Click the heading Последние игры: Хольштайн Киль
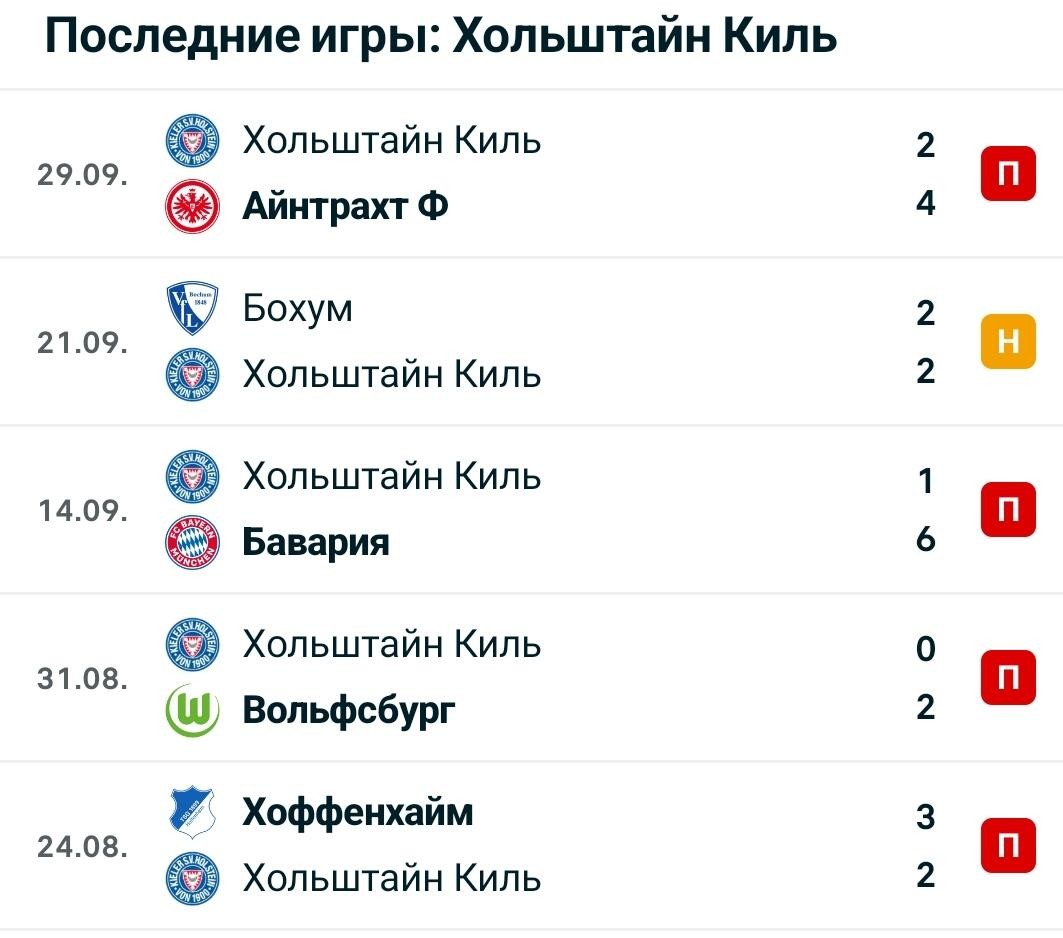The image size is (1063, 938). tap(441, 35)
